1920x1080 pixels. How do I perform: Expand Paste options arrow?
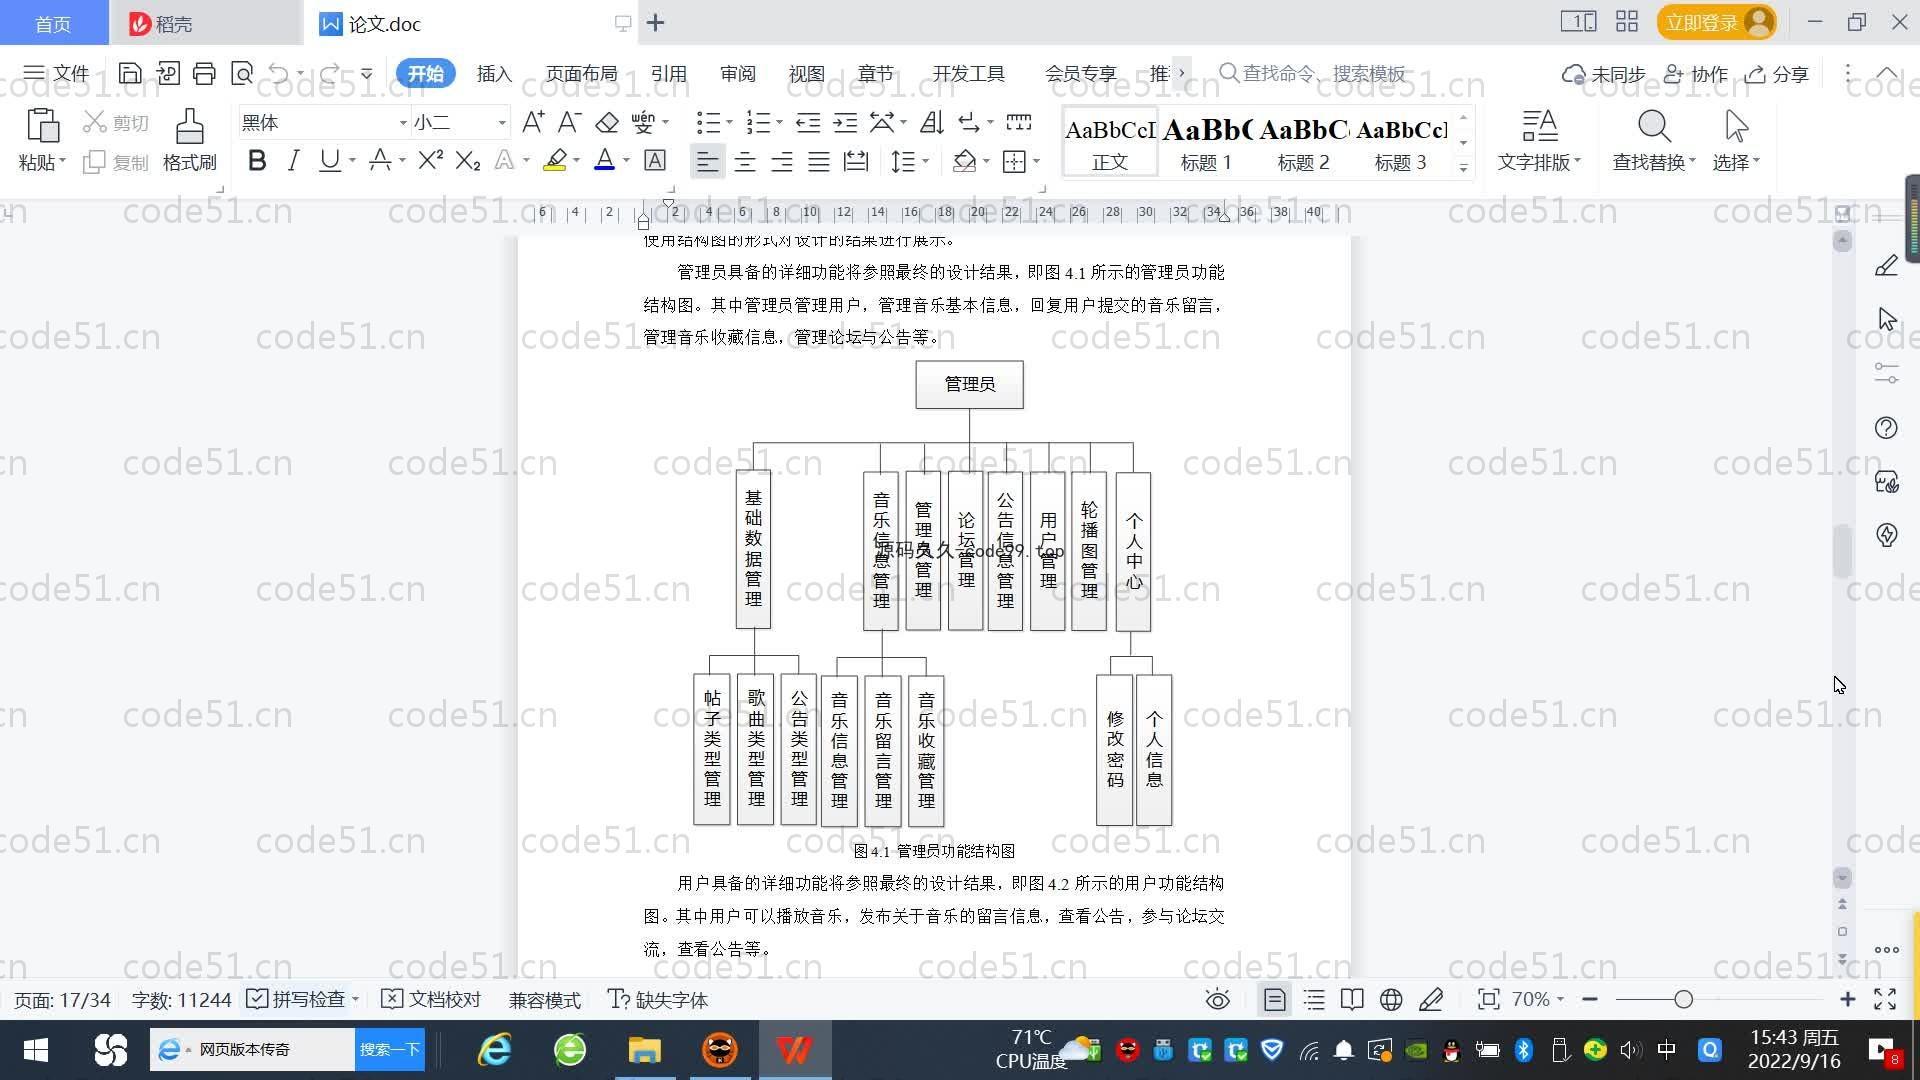point(62,161)
